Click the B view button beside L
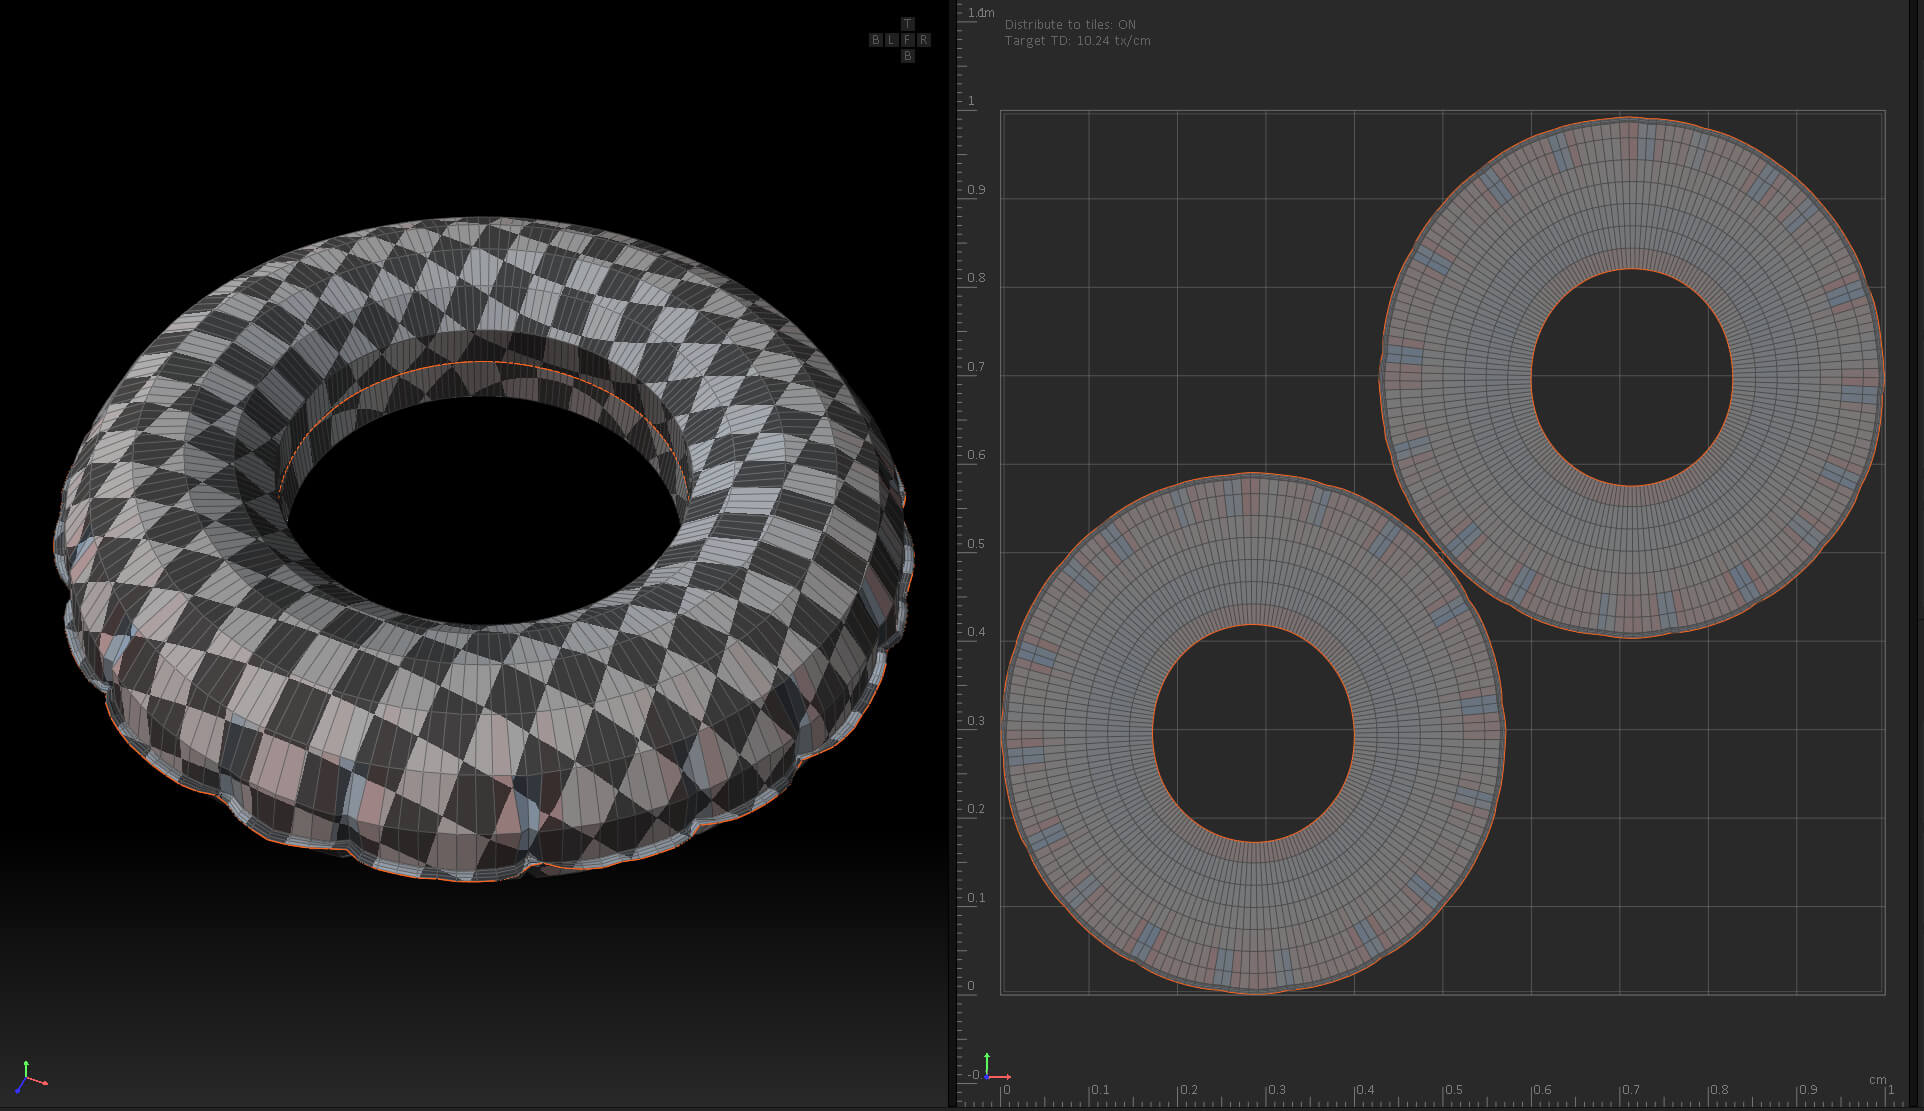This screenshot has width=1924, height=1111. pos(875,40)
